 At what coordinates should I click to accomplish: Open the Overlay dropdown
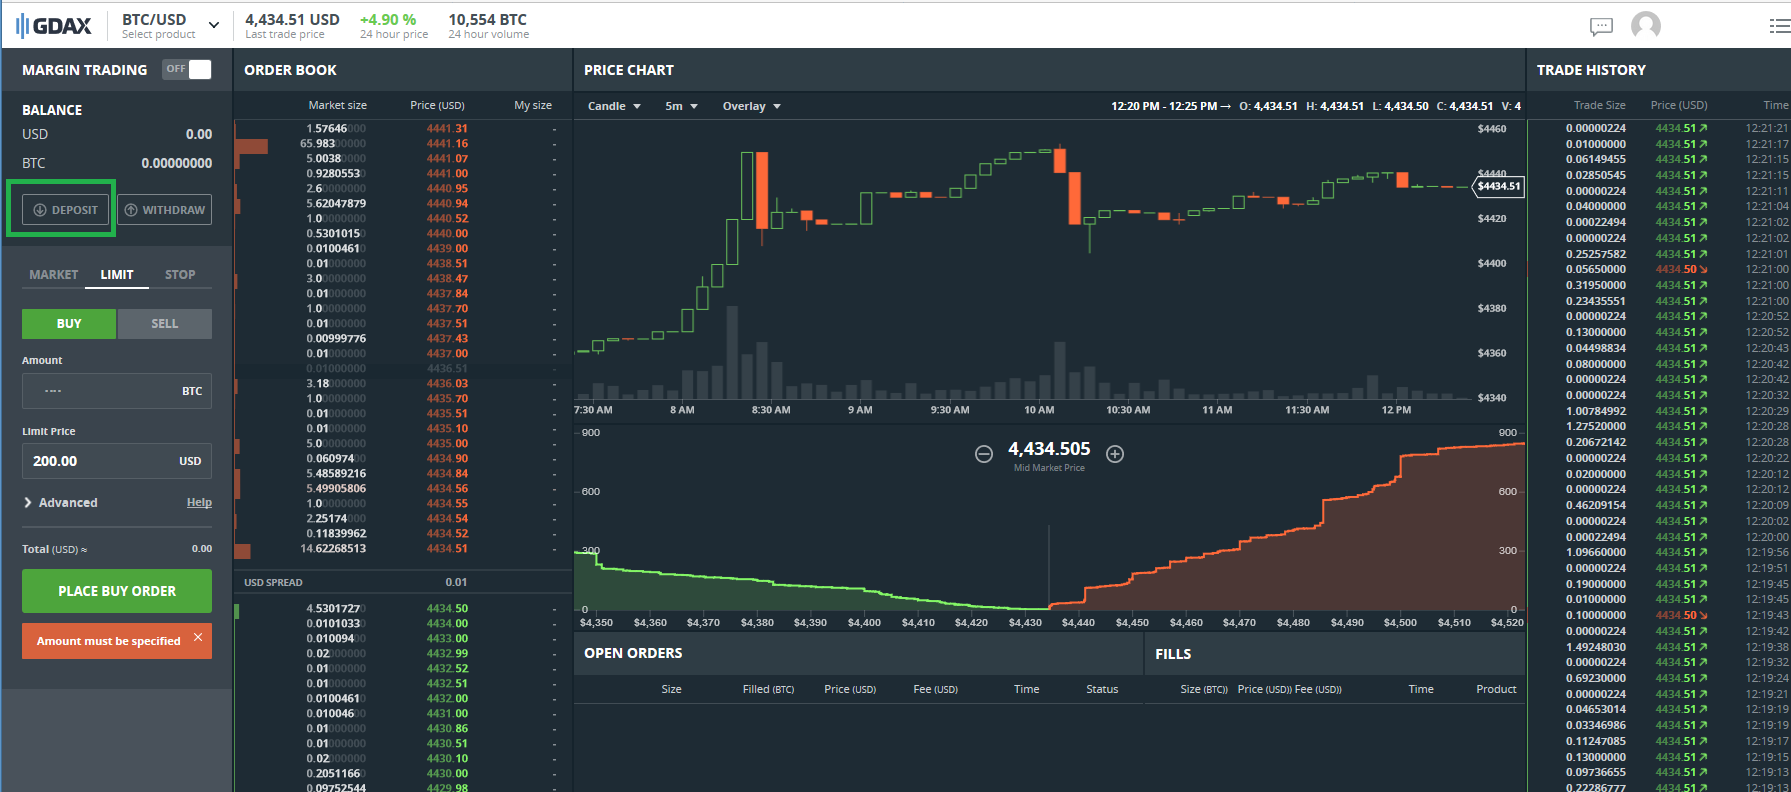(751, 106)
